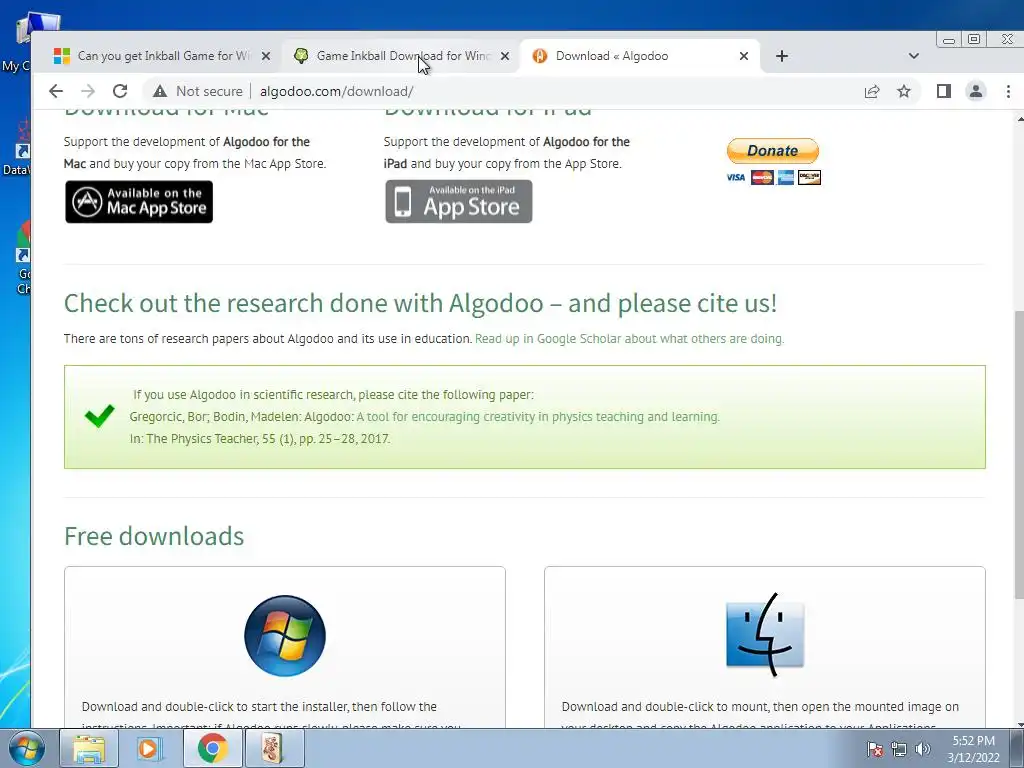Close the Game Inkball Download tab

[505, 56]
